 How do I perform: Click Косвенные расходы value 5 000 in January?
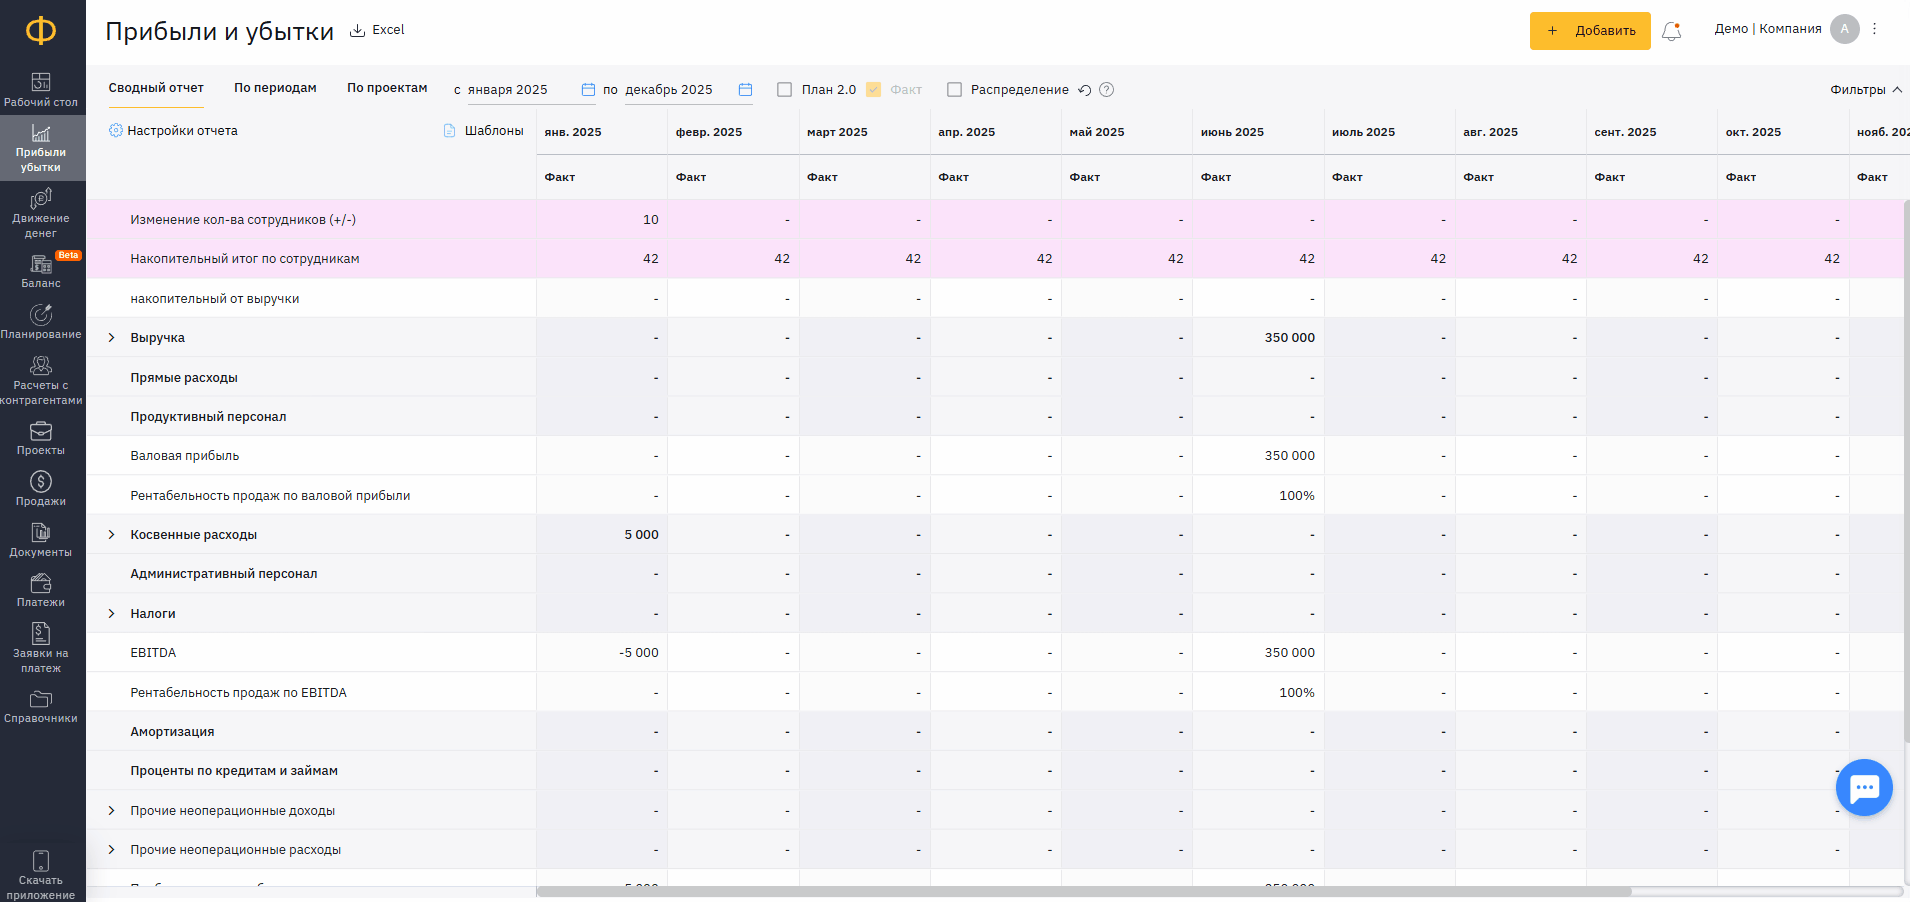pos(642,535)
